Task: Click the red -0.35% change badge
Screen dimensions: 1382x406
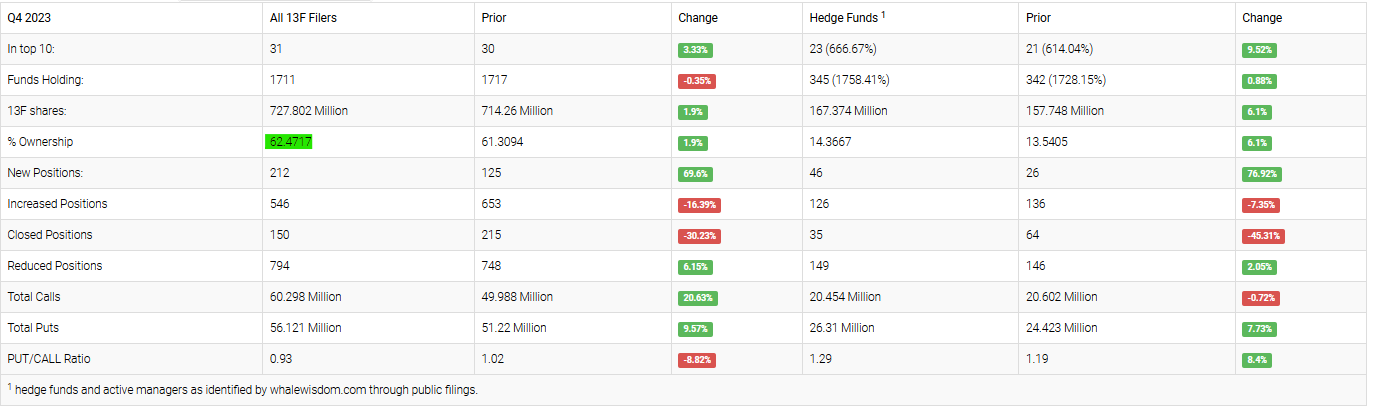Action: [696, 80]
